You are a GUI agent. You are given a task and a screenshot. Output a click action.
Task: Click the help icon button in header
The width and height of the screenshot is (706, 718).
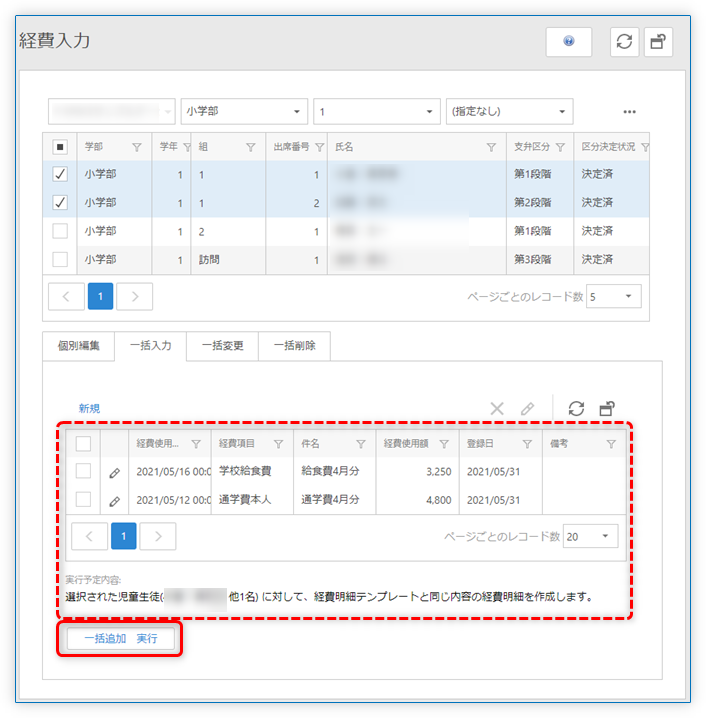click(x=568, y=42)
